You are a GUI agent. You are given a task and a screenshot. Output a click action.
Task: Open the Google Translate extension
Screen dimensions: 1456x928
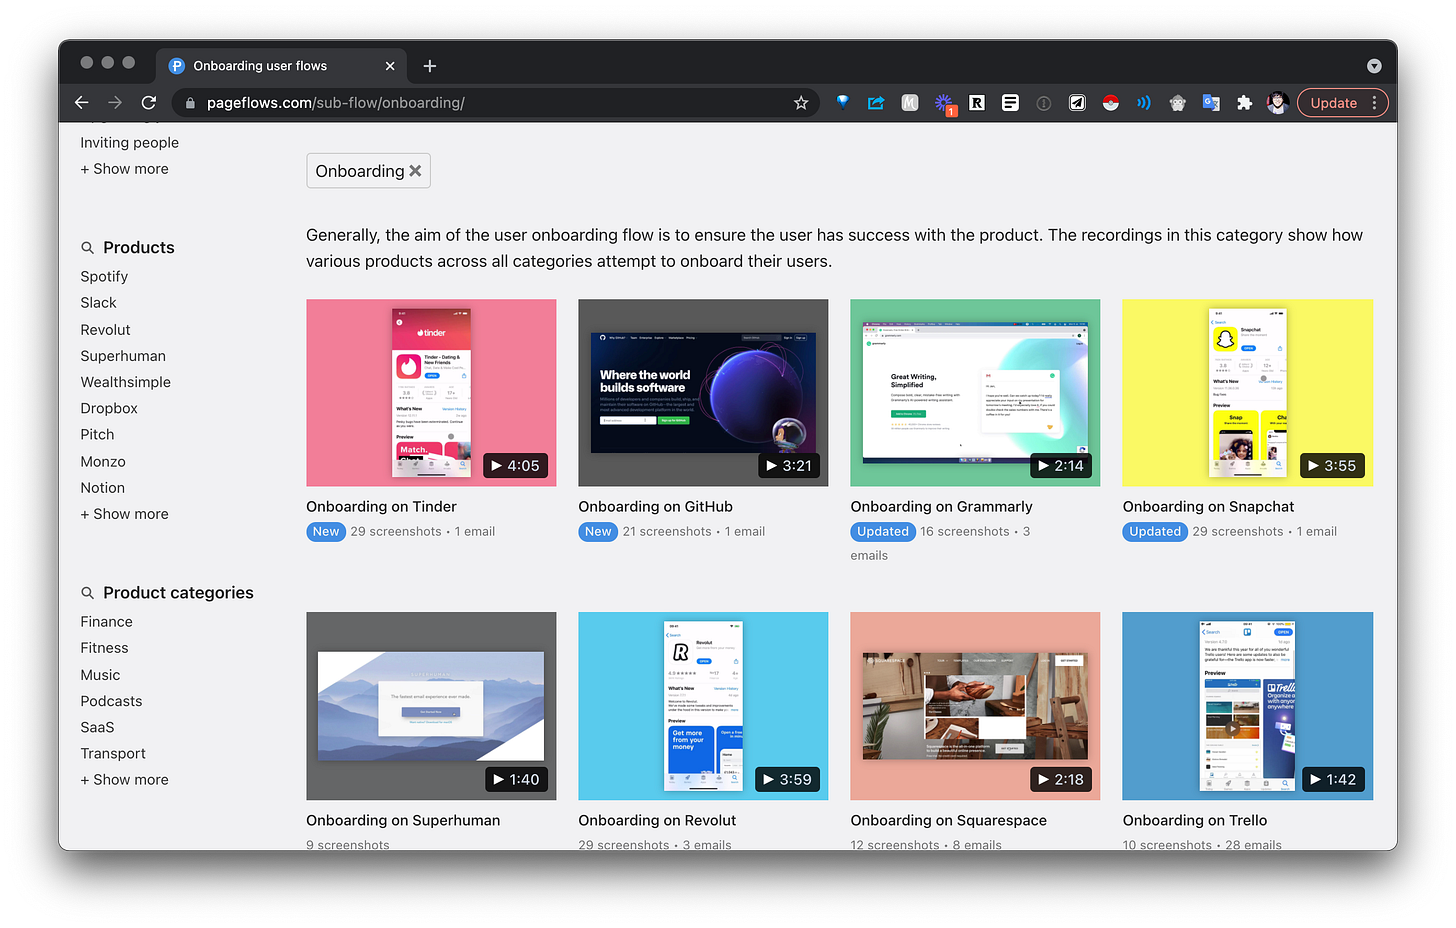pos(1211,102)
